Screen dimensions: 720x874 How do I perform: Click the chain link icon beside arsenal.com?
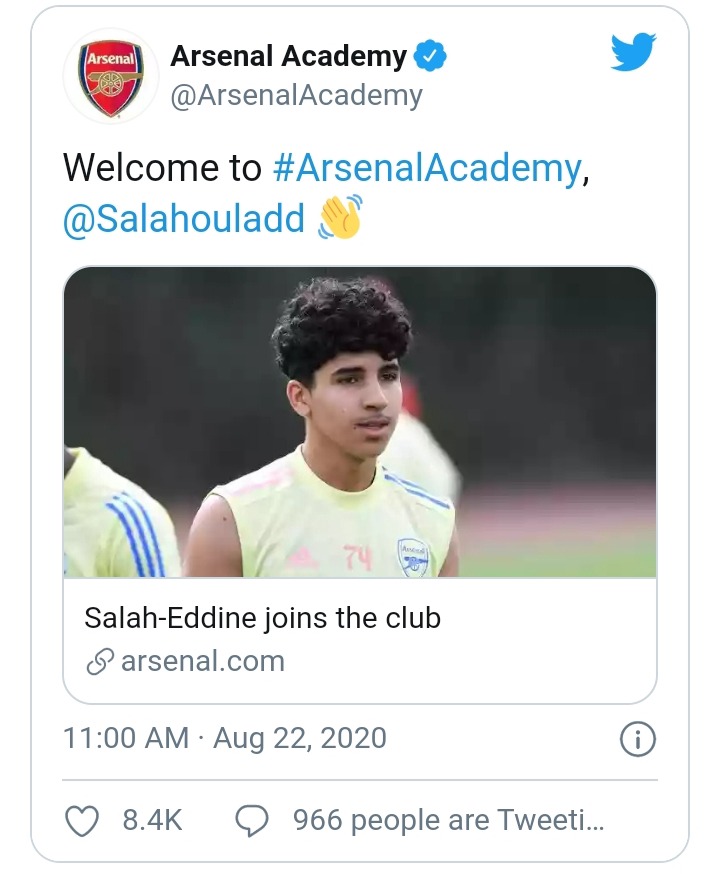coord(98,662)
